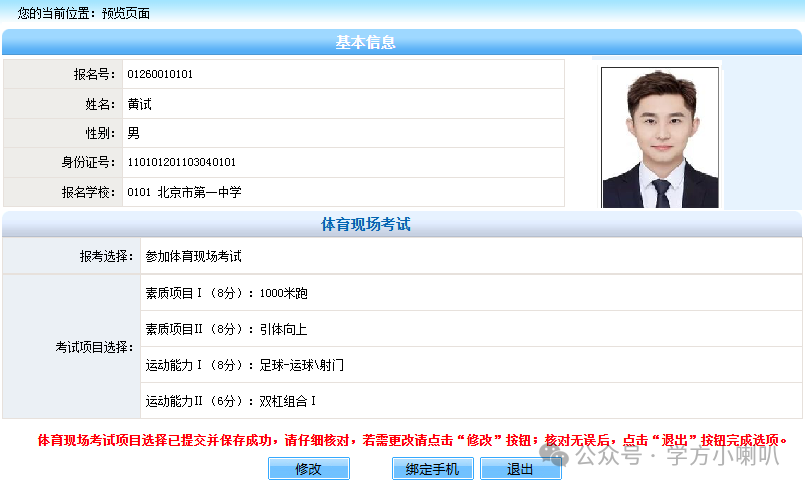The width and height of the screenshot is (805, 487).
Task: Click the 基本信息 section header
Action: (366, 42)
